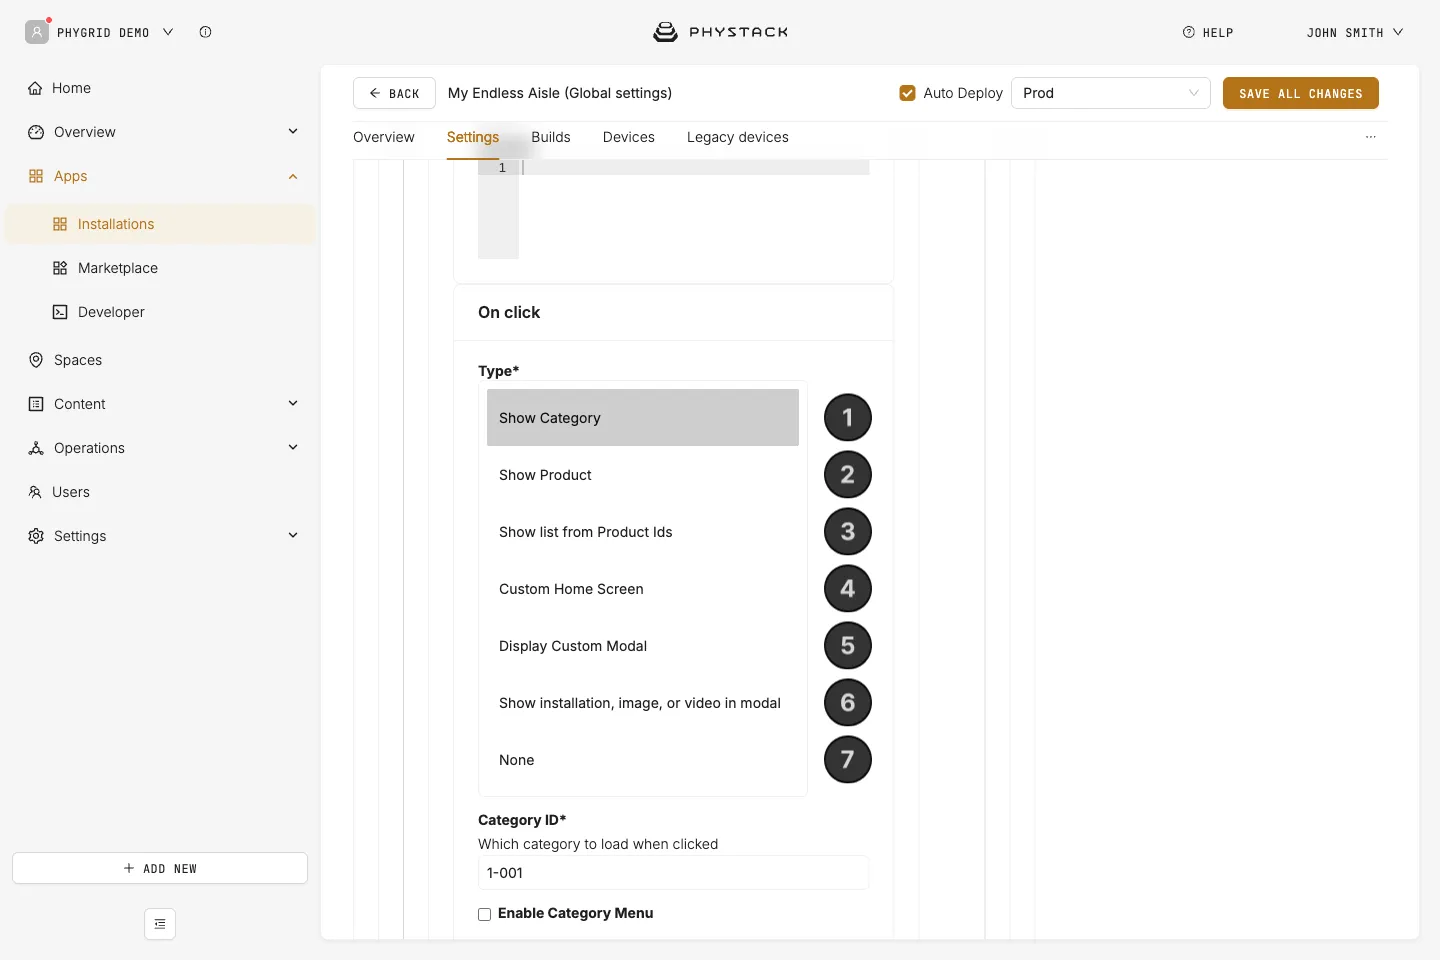Switch to the Overview tab
Image resolution: width=1440 pixels, height=960 pixels.
coord(384,137)
